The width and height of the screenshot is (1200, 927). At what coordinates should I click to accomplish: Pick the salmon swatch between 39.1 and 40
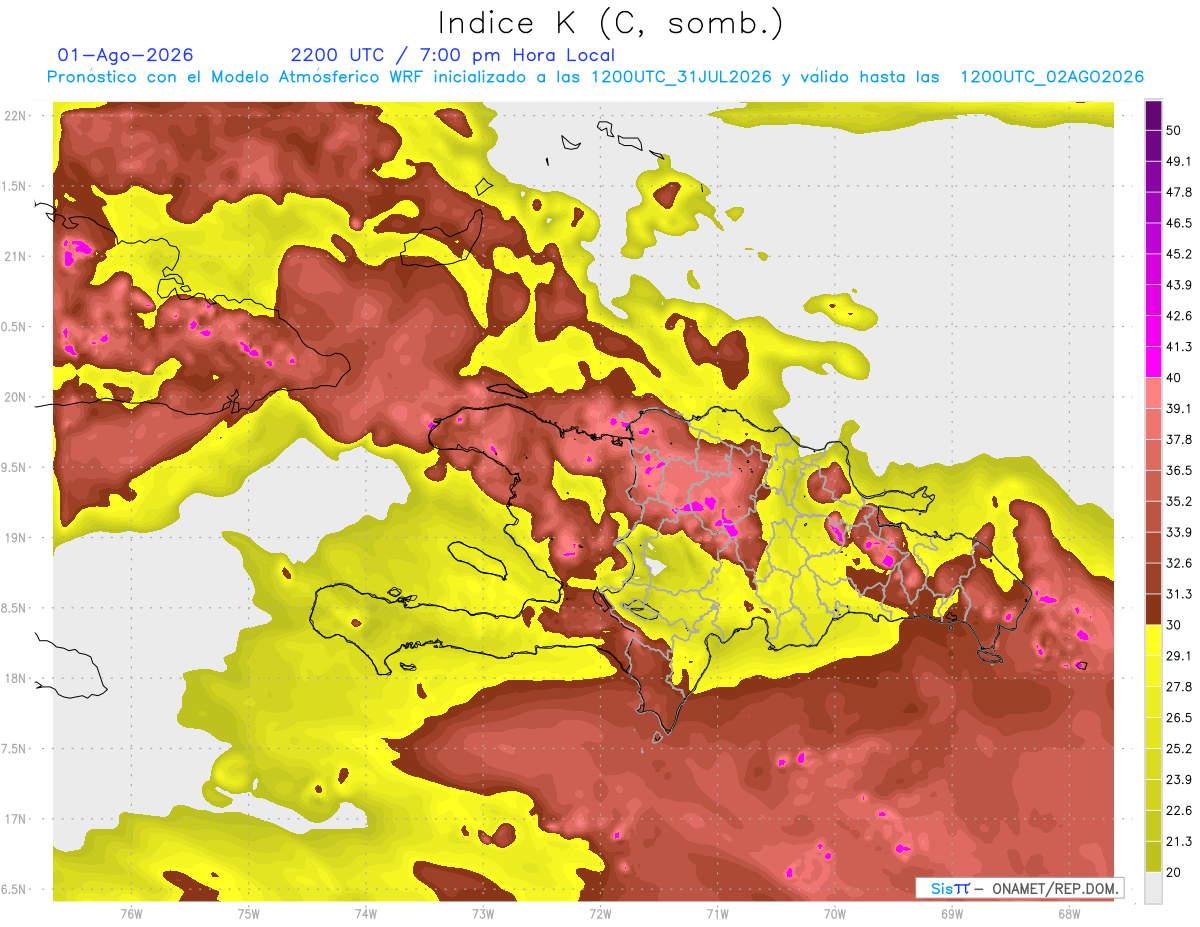[x=1153, y=392]
